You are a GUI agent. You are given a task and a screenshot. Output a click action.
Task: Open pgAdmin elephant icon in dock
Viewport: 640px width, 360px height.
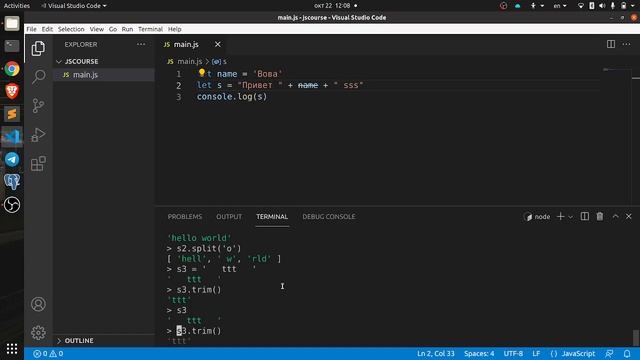point(12,182)
